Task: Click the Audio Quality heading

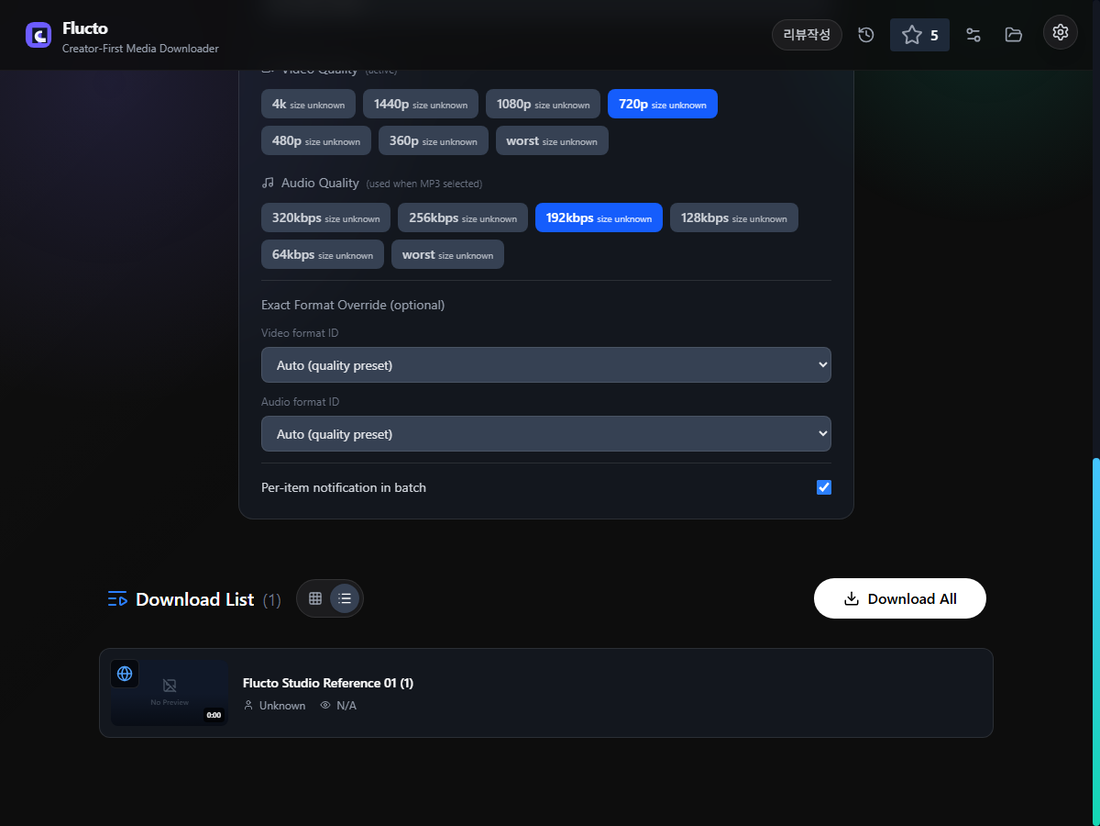Action: click(320, 182)
